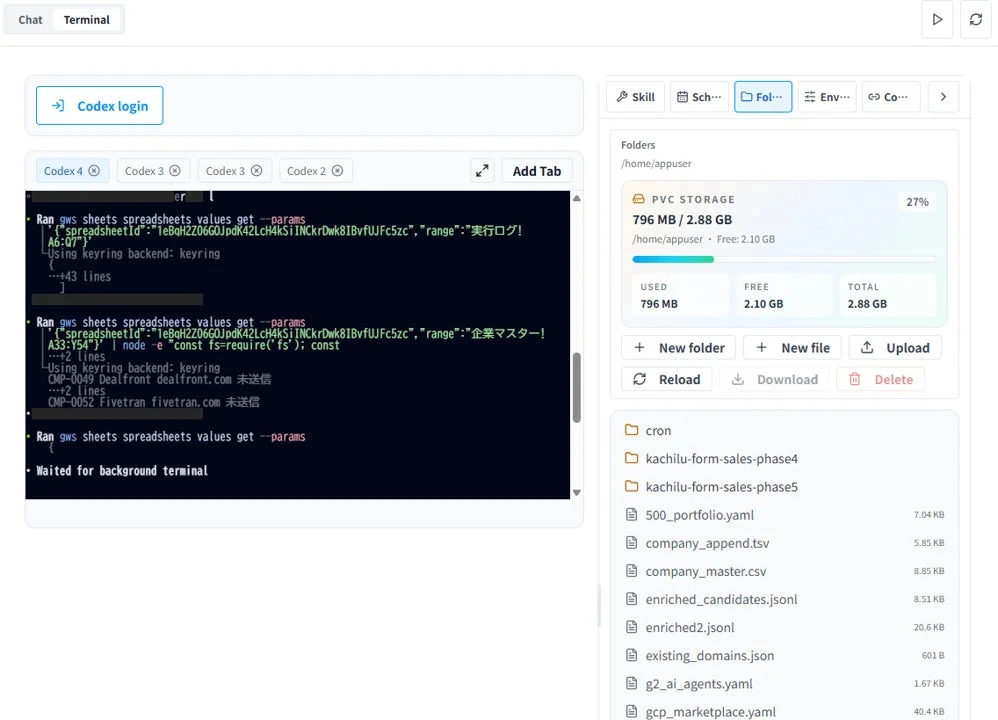
Task: Click the Codex login button
Action: [x=99, y=105]
